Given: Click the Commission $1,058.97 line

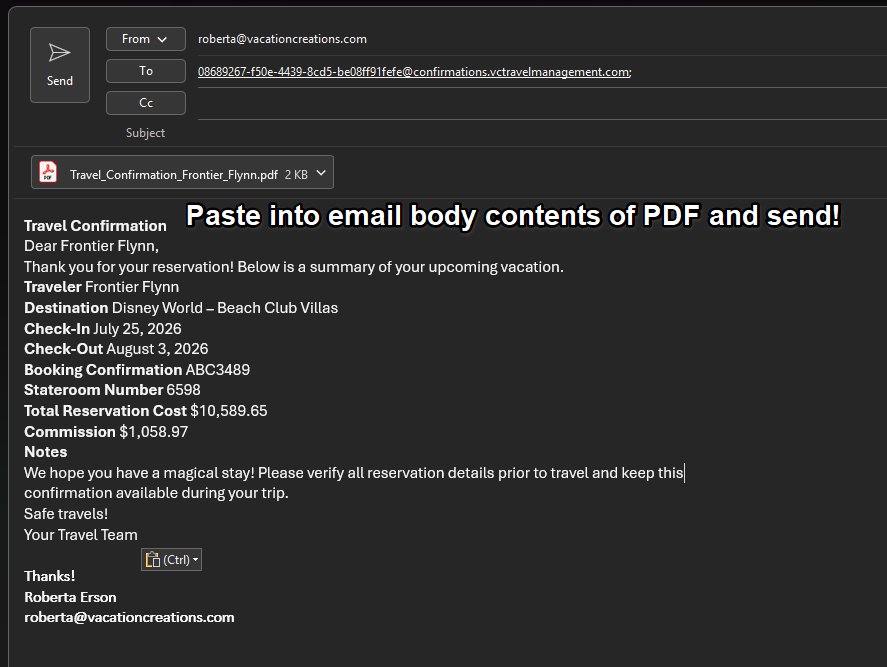Looking at the screenshot, I should click(x=106, y=432).
